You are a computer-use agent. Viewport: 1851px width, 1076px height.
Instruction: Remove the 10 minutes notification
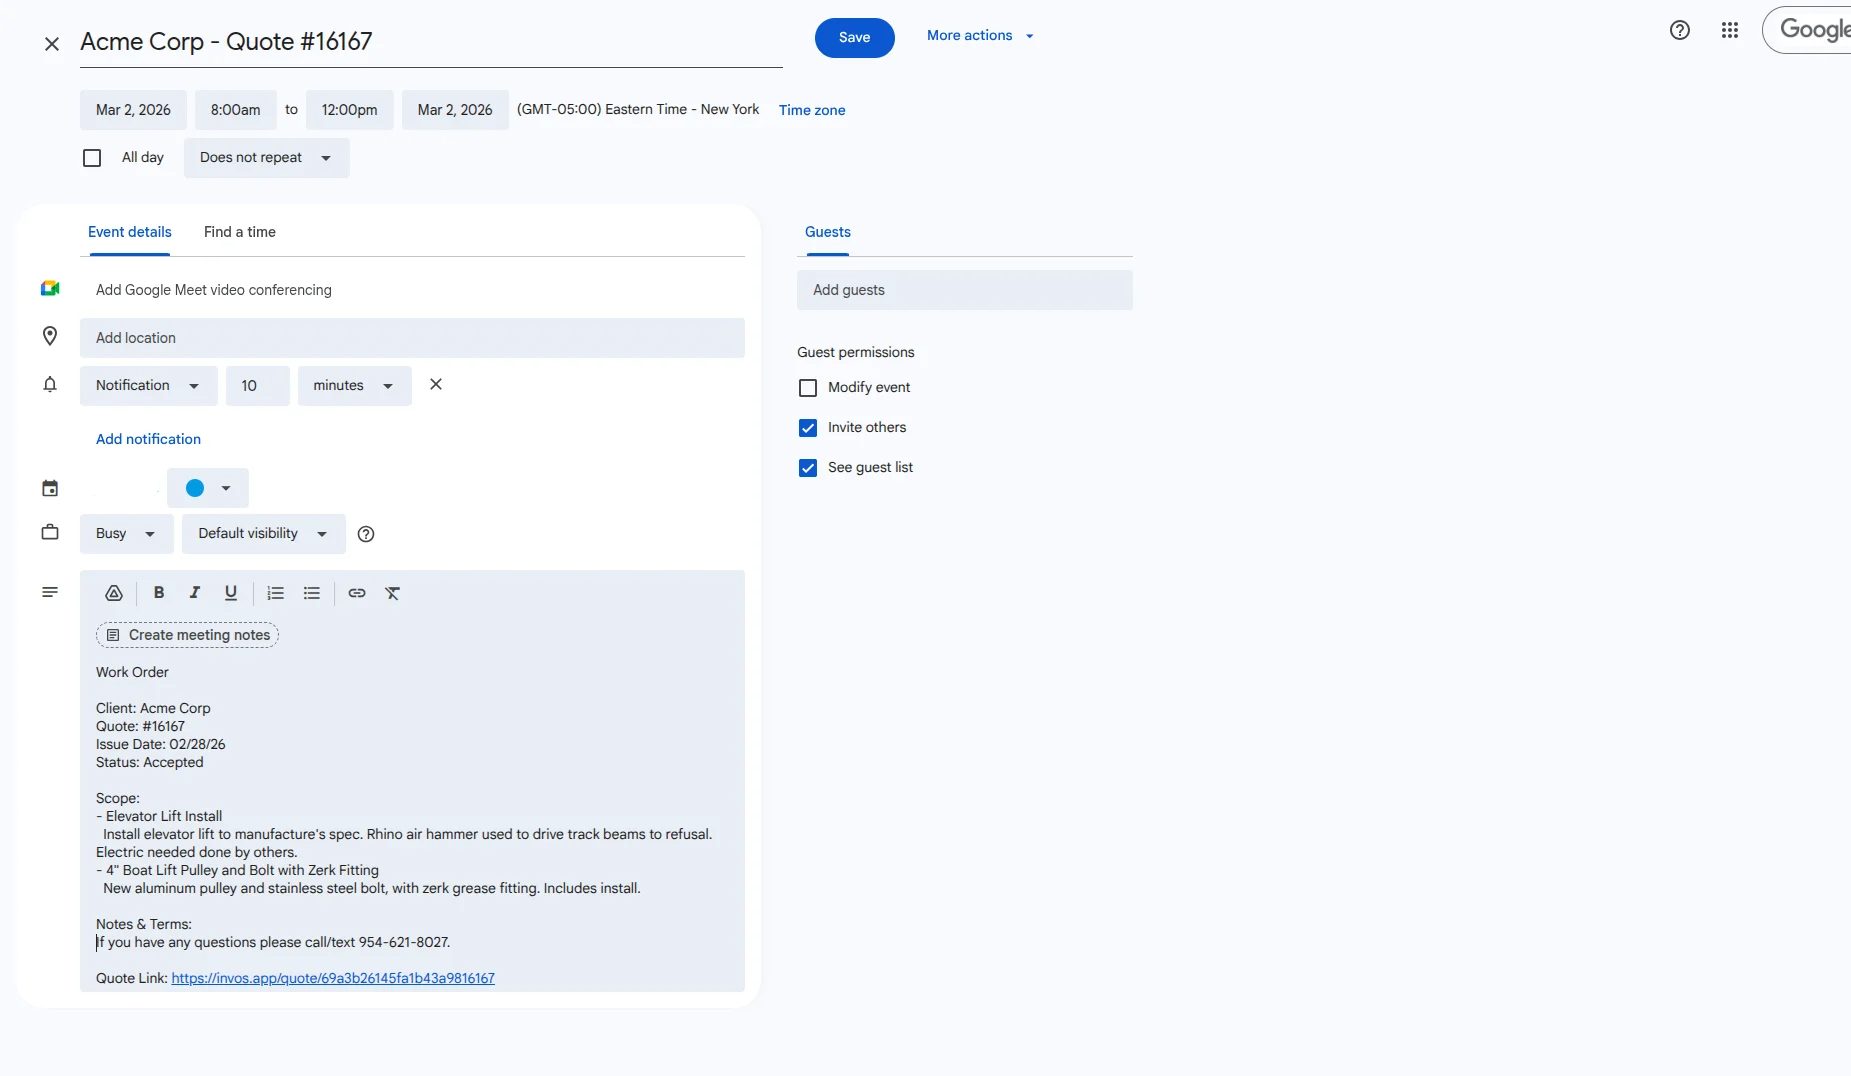(436, 384)
